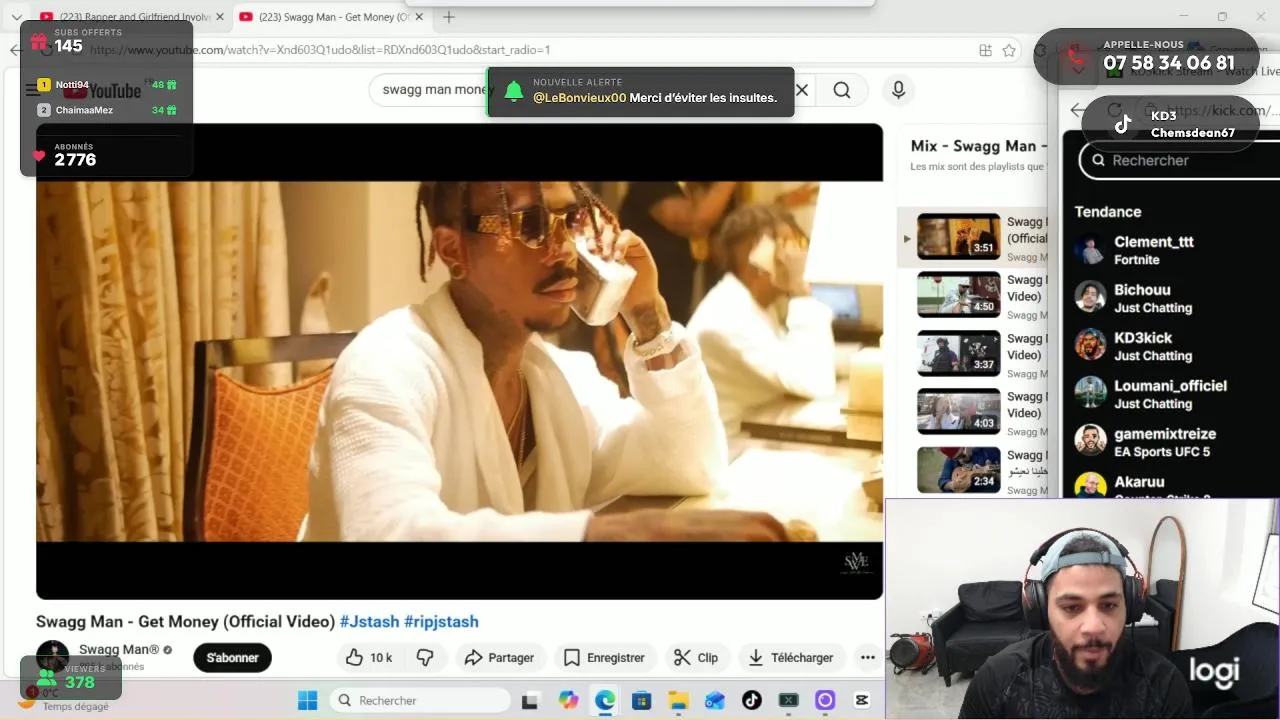
Task: Clear the YouTube search text
Action: pyautogui.click(x=801, y=90)
